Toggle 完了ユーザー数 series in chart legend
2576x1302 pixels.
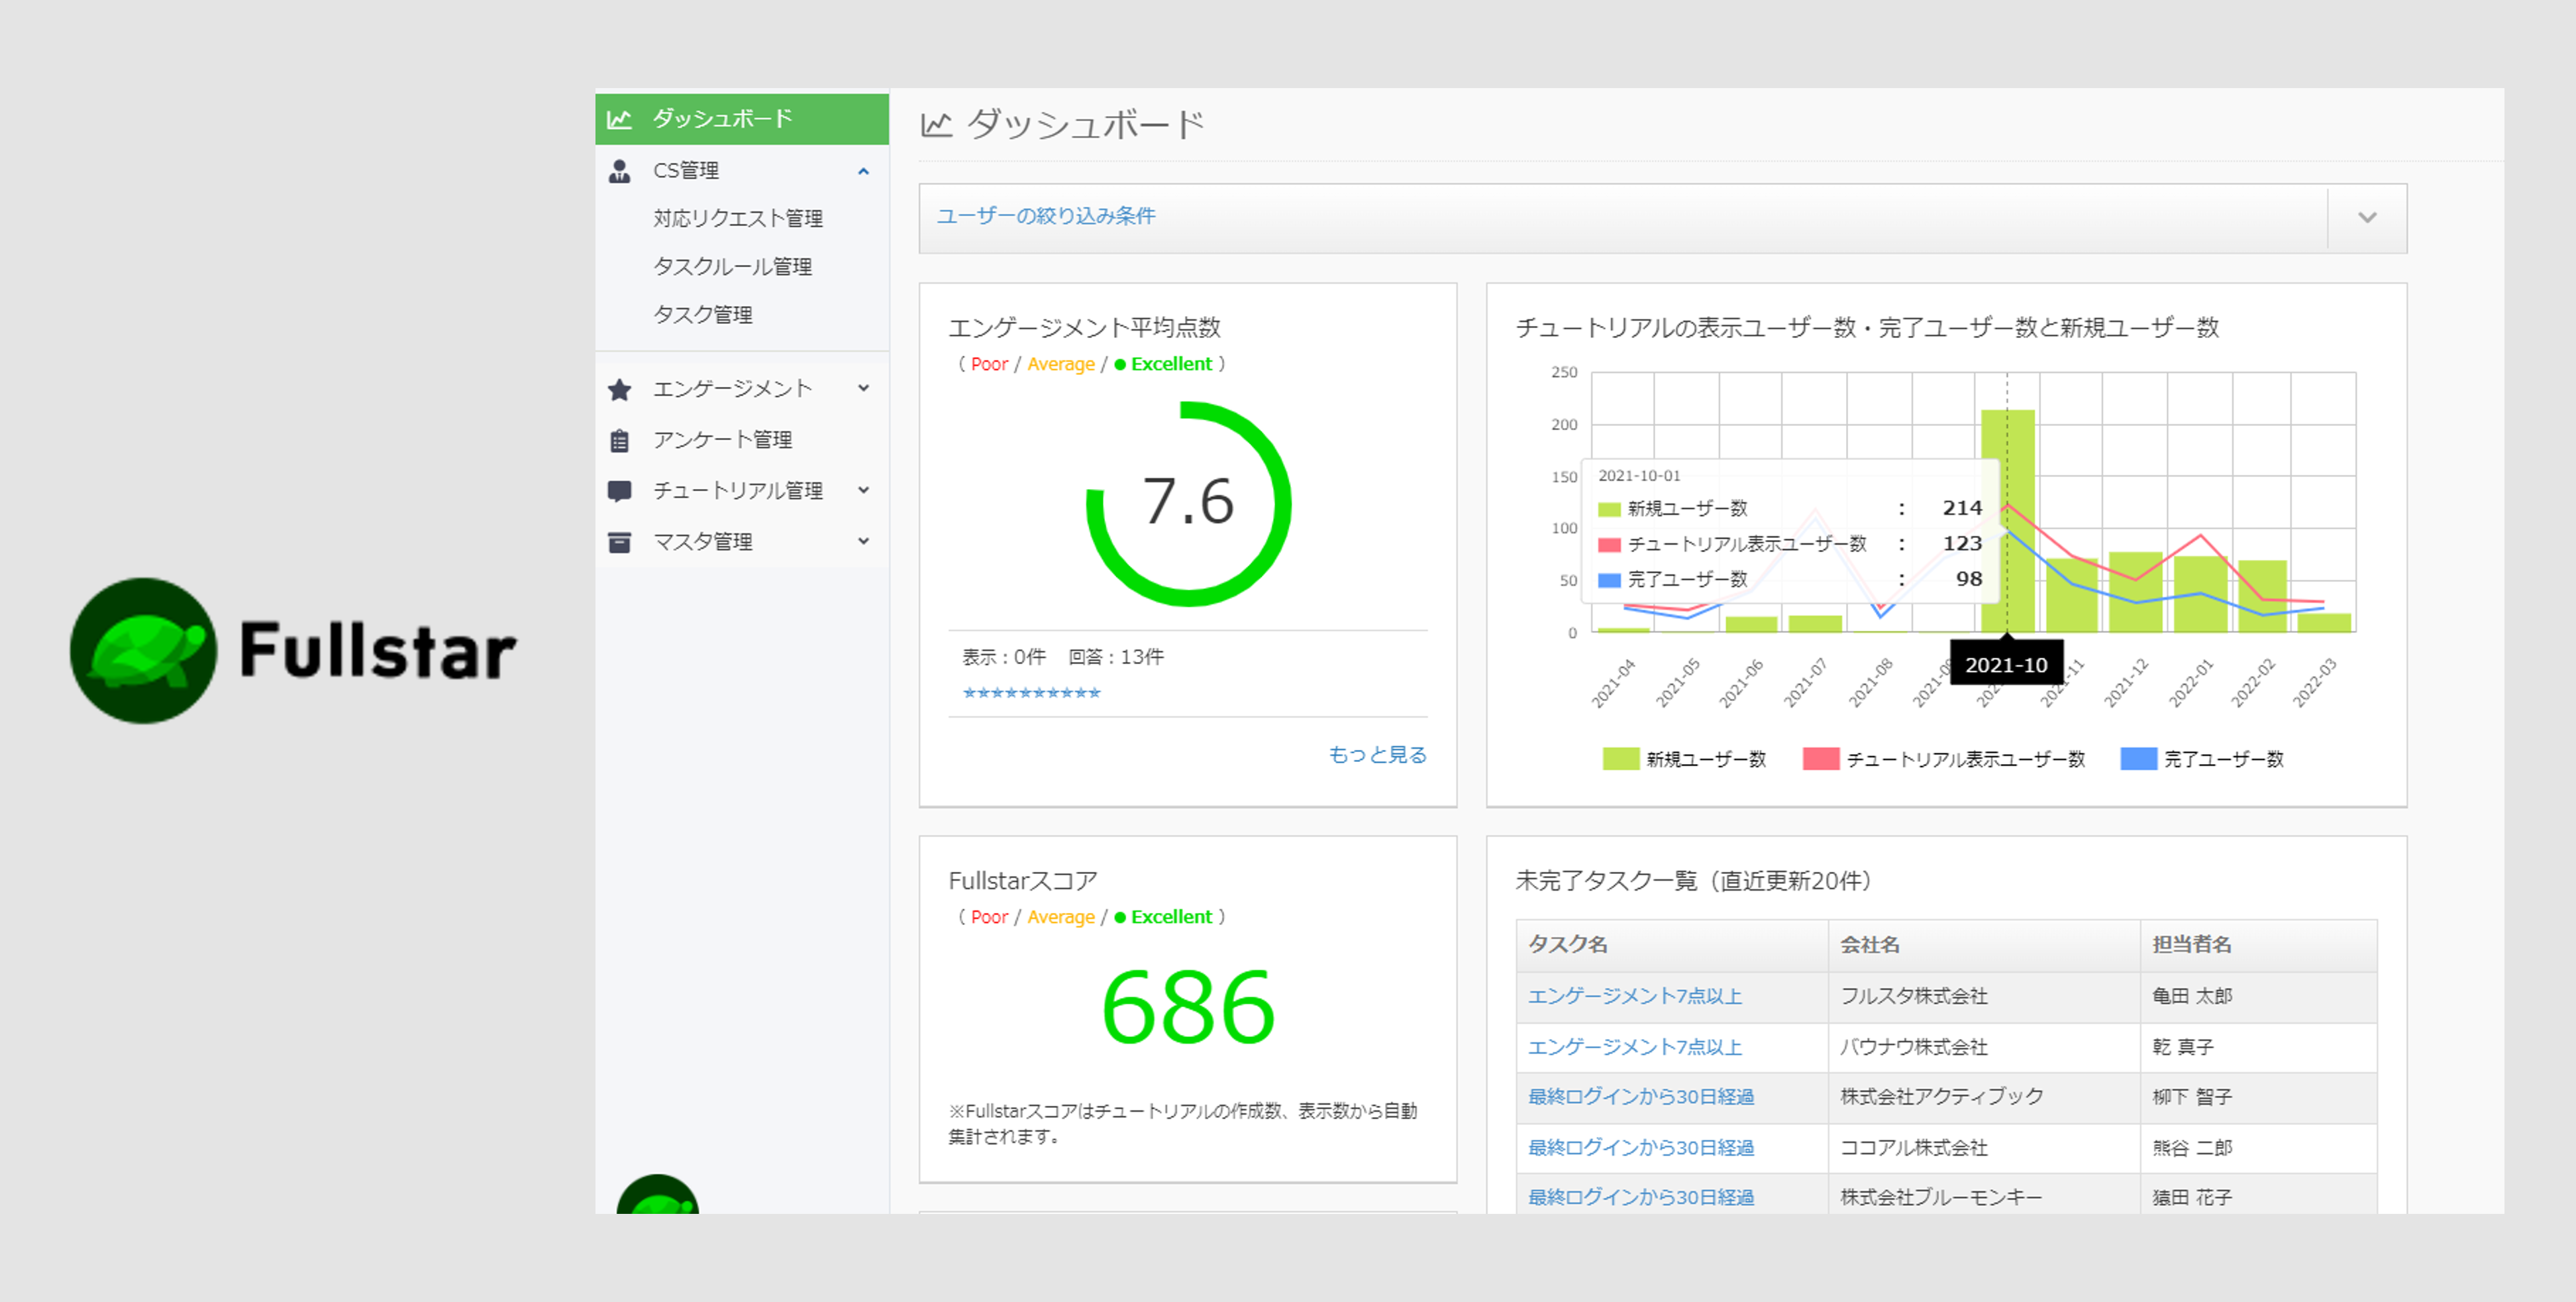coord(2201,759)
